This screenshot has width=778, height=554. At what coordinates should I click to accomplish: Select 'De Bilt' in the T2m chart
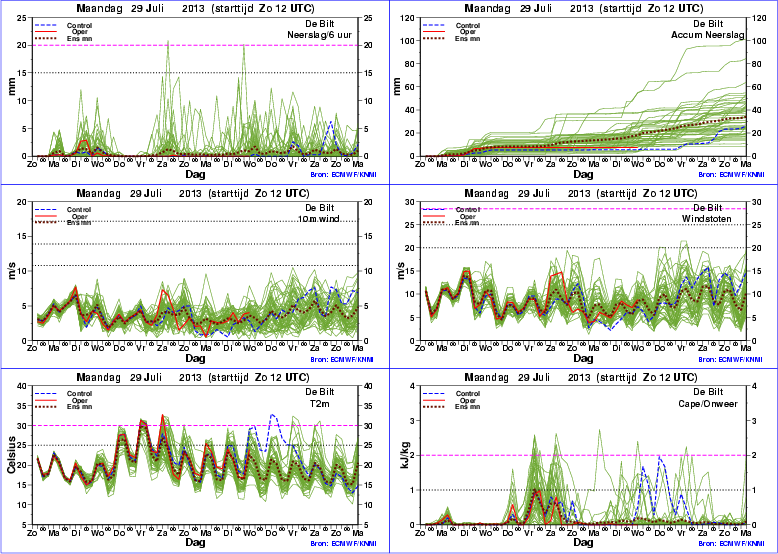tap(320, 392)
